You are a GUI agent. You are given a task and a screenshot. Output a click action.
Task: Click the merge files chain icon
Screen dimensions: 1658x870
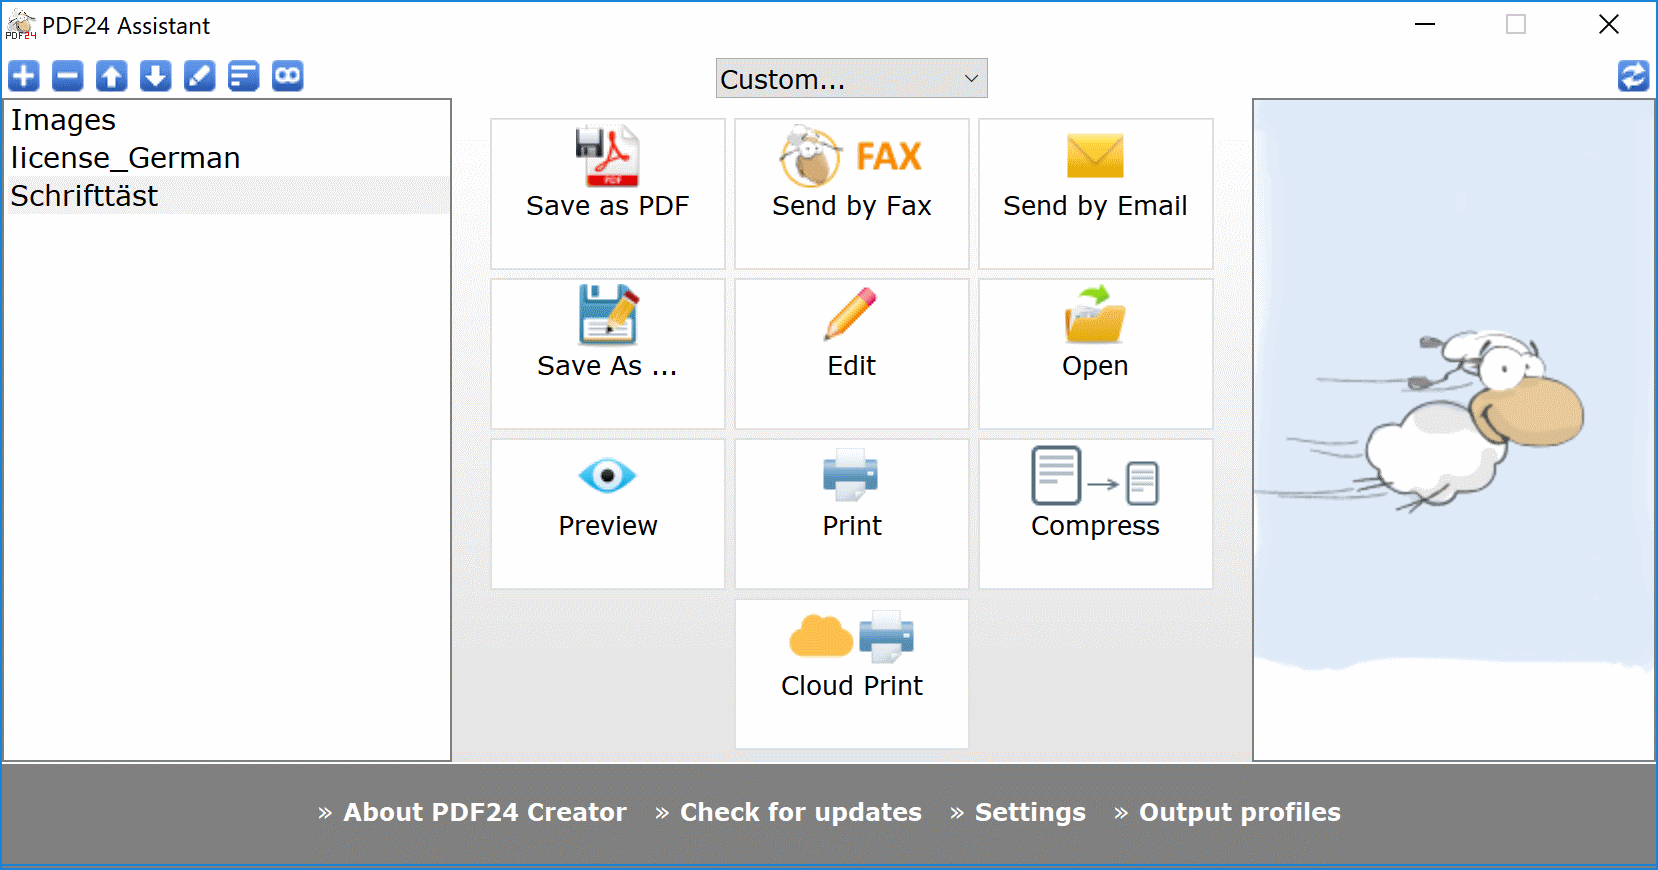pos(288,76)
